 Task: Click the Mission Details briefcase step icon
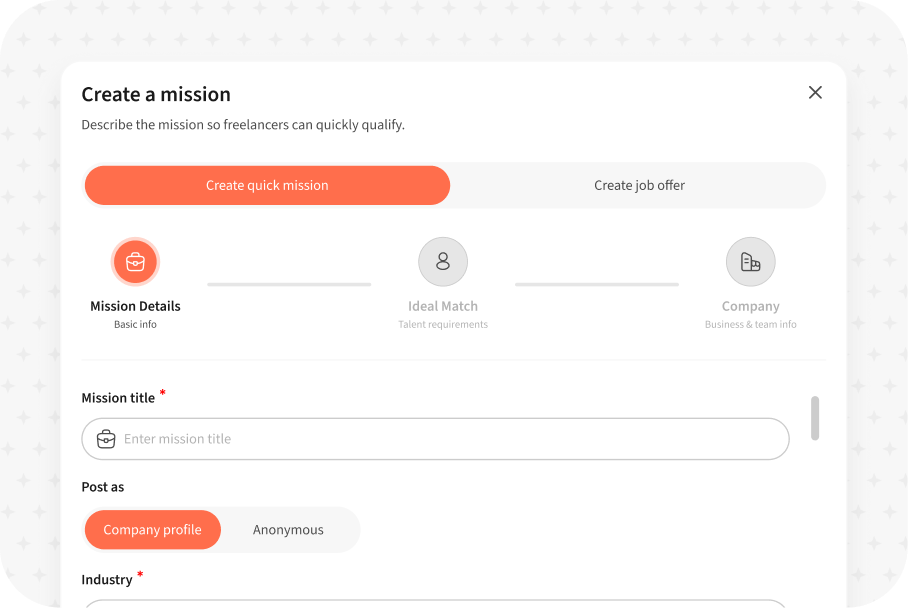[136, 262]
